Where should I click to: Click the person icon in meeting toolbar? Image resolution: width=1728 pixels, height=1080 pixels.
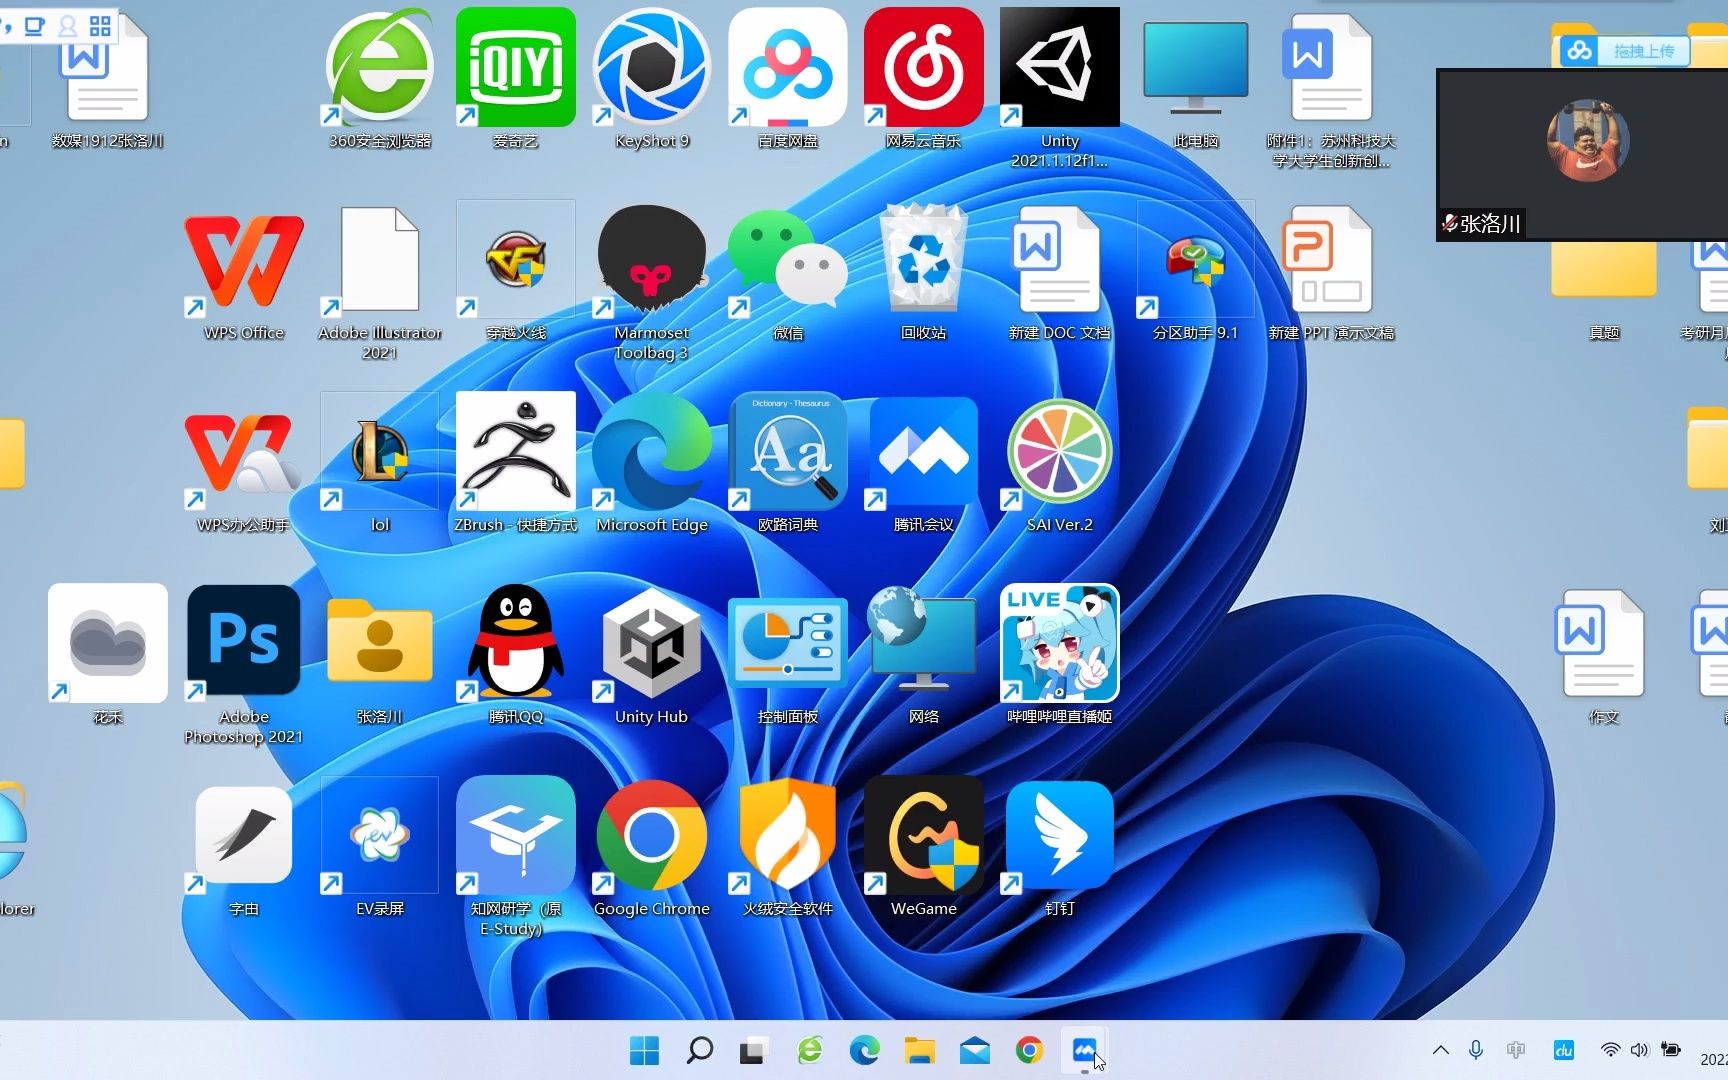pyautogui.click(x=67, y=26)
